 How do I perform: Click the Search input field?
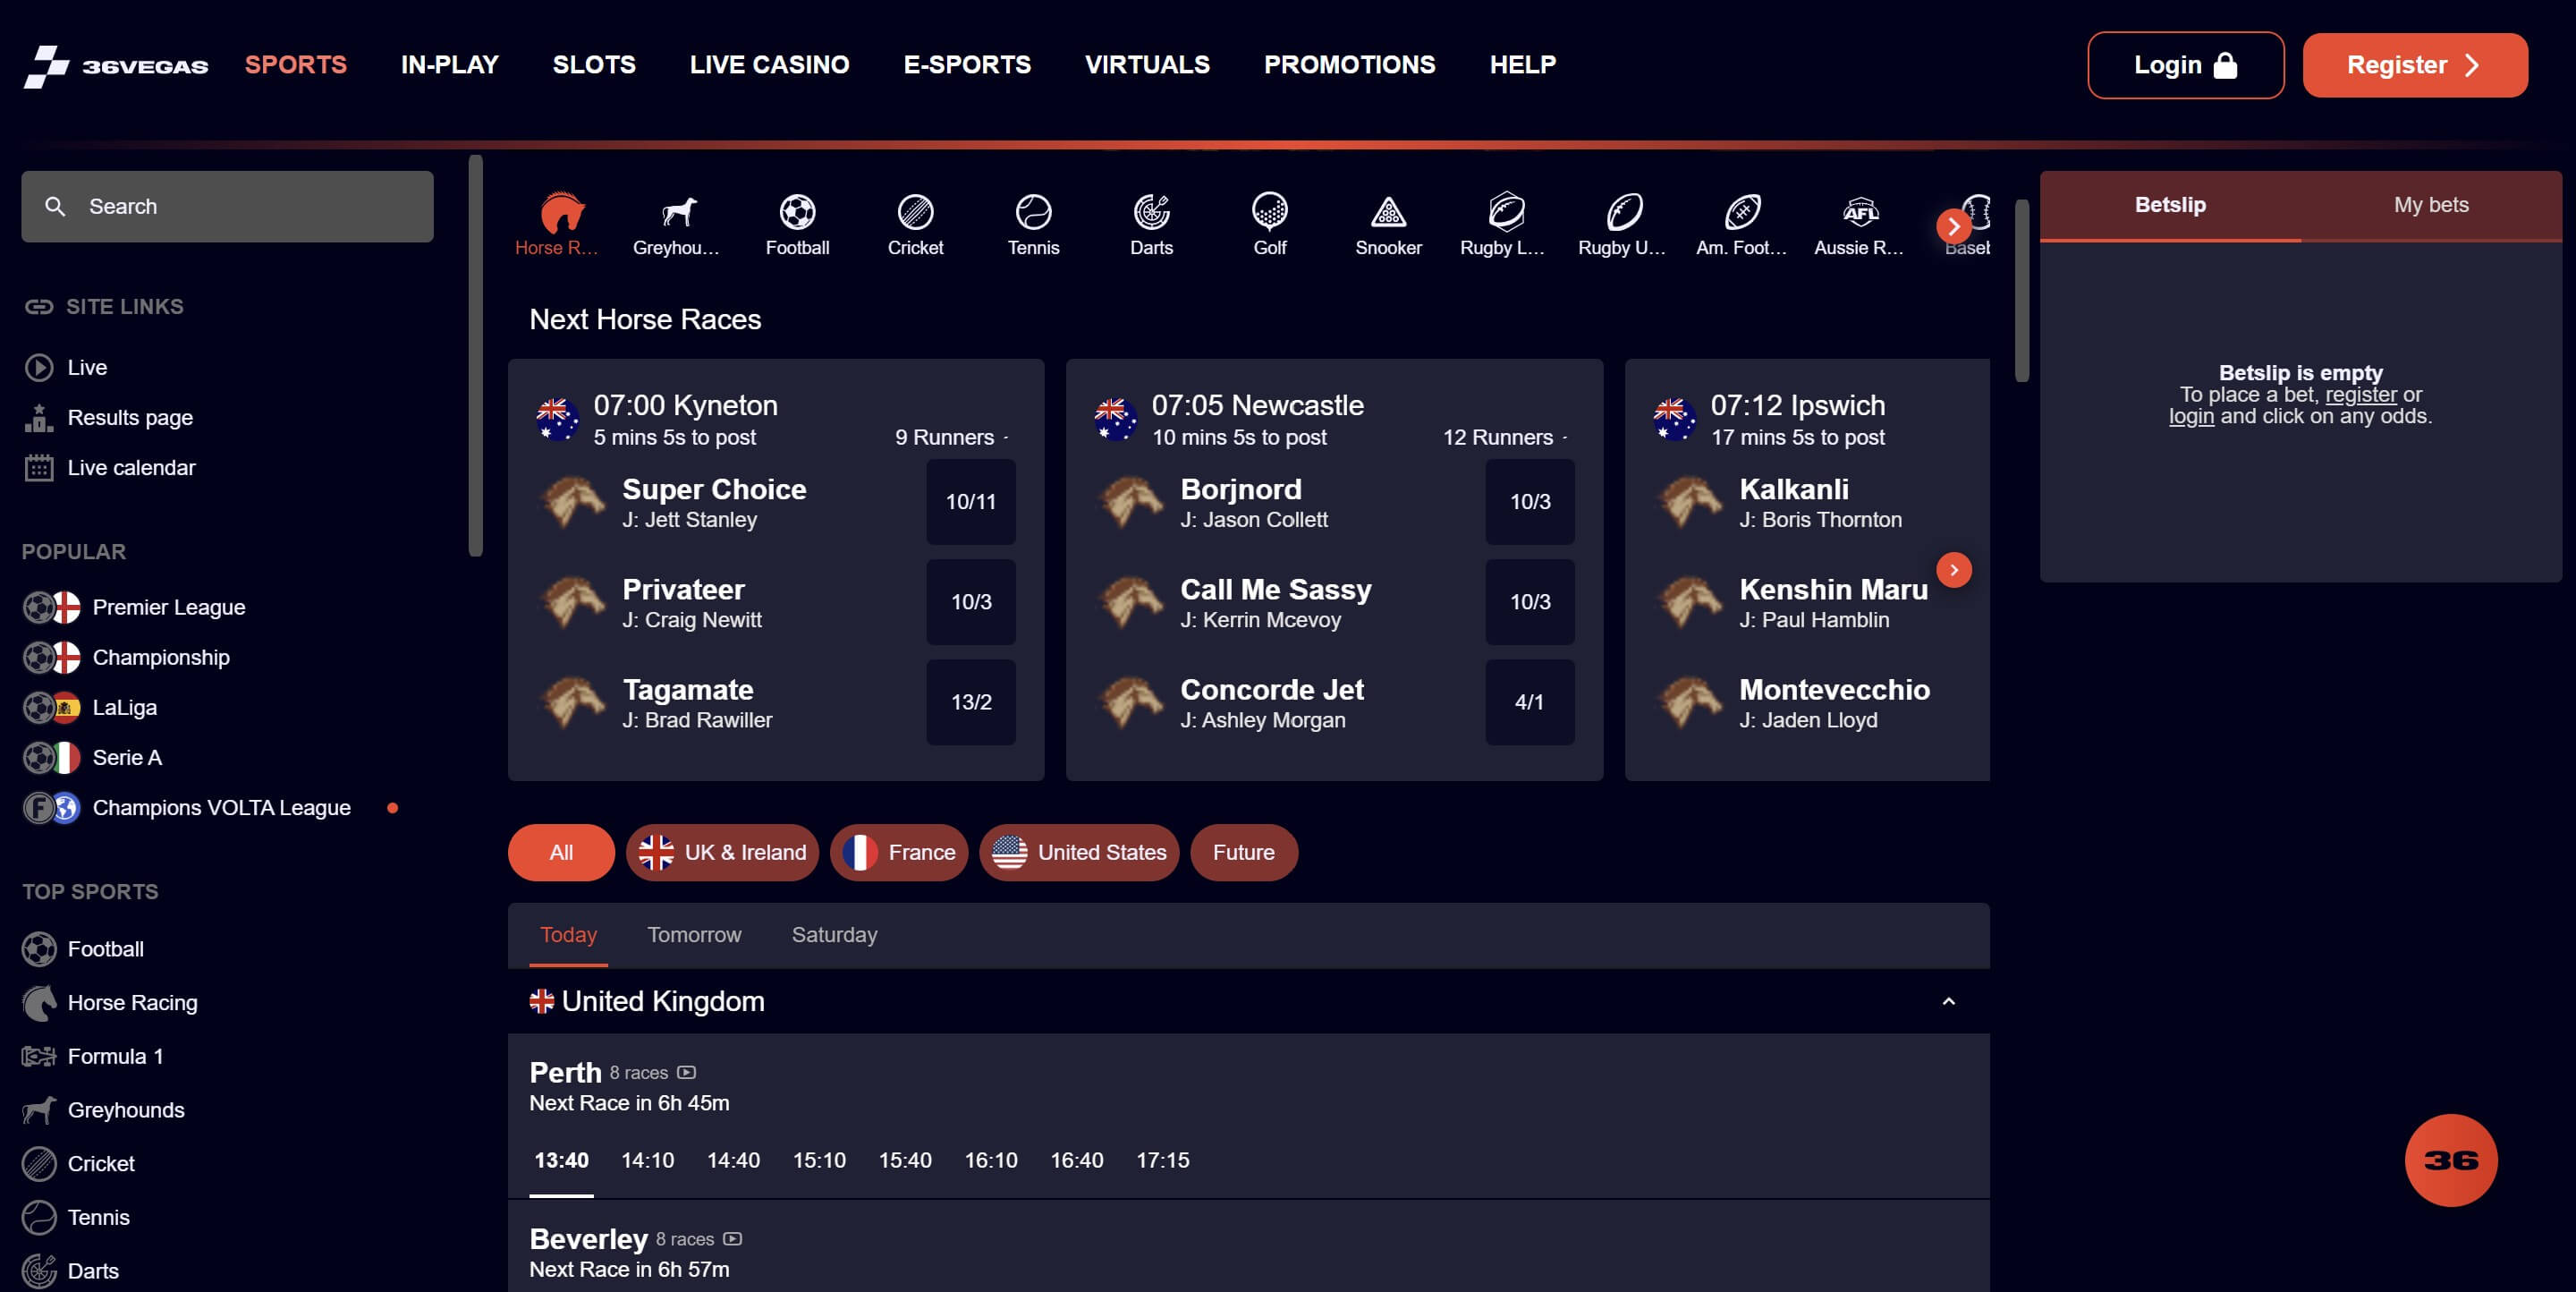click(227, 206)
